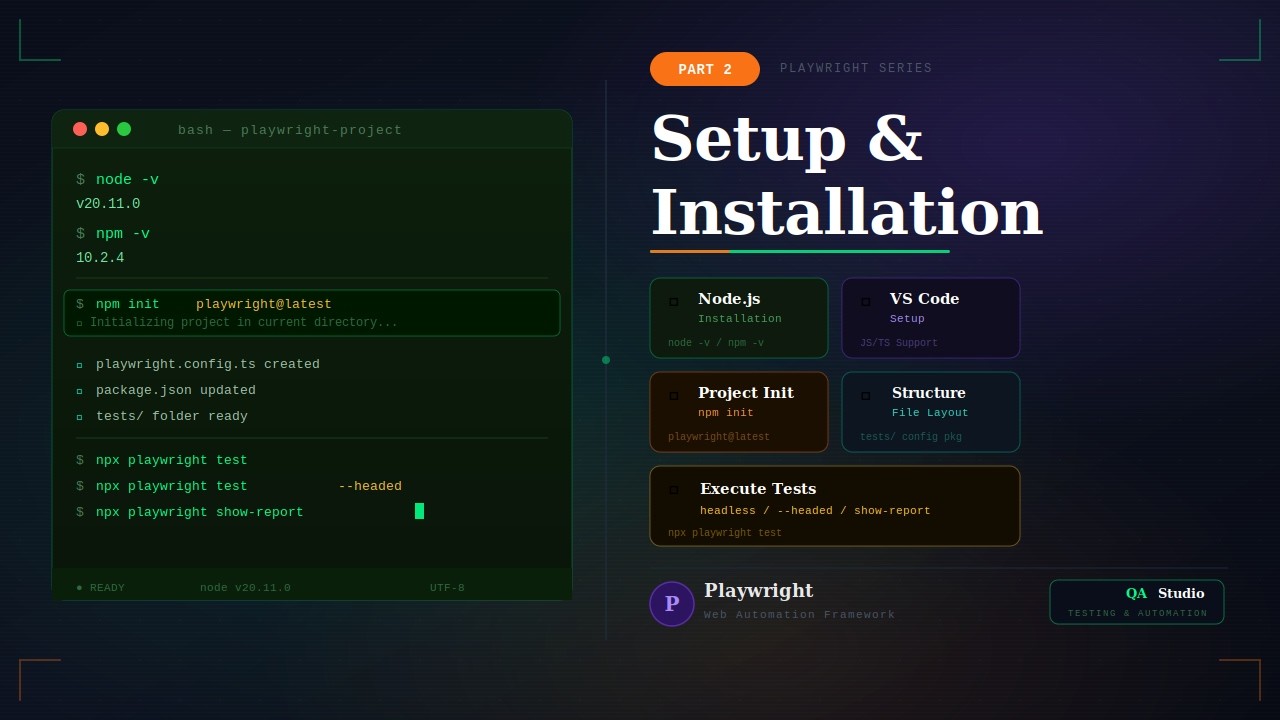Click the UTF-8 encoding status entry
This screenshot has height=720, width=1280.
pyautogui.click(x=447, y=588)
